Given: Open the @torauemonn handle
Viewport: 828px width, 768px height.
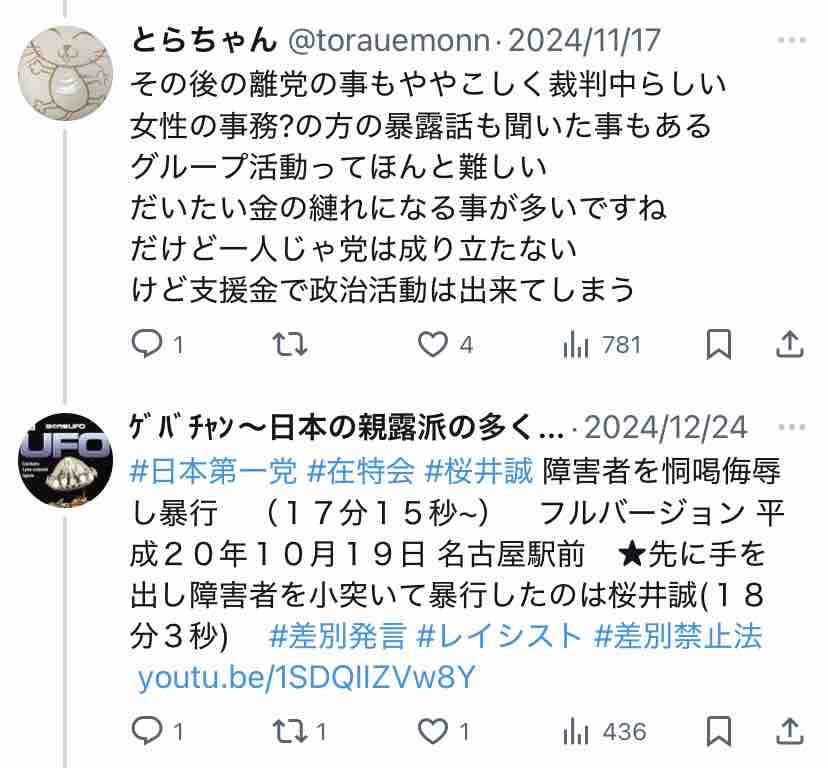Looking at the screenshot, I should pyautogui.click(x=389, y=41).
